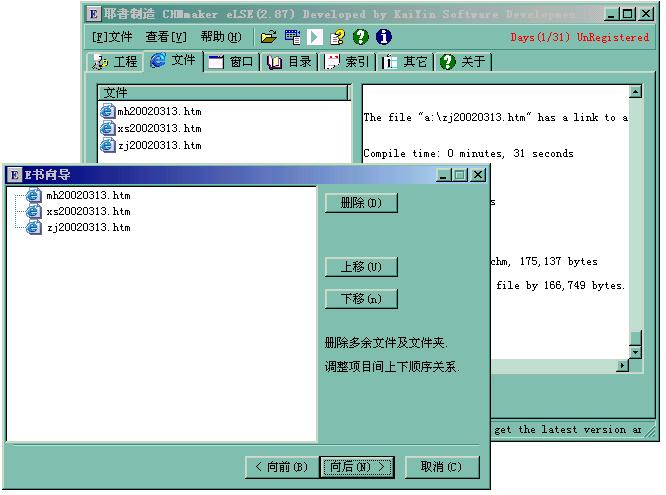Open the 查看 (View) menu

tap(165, 37)
